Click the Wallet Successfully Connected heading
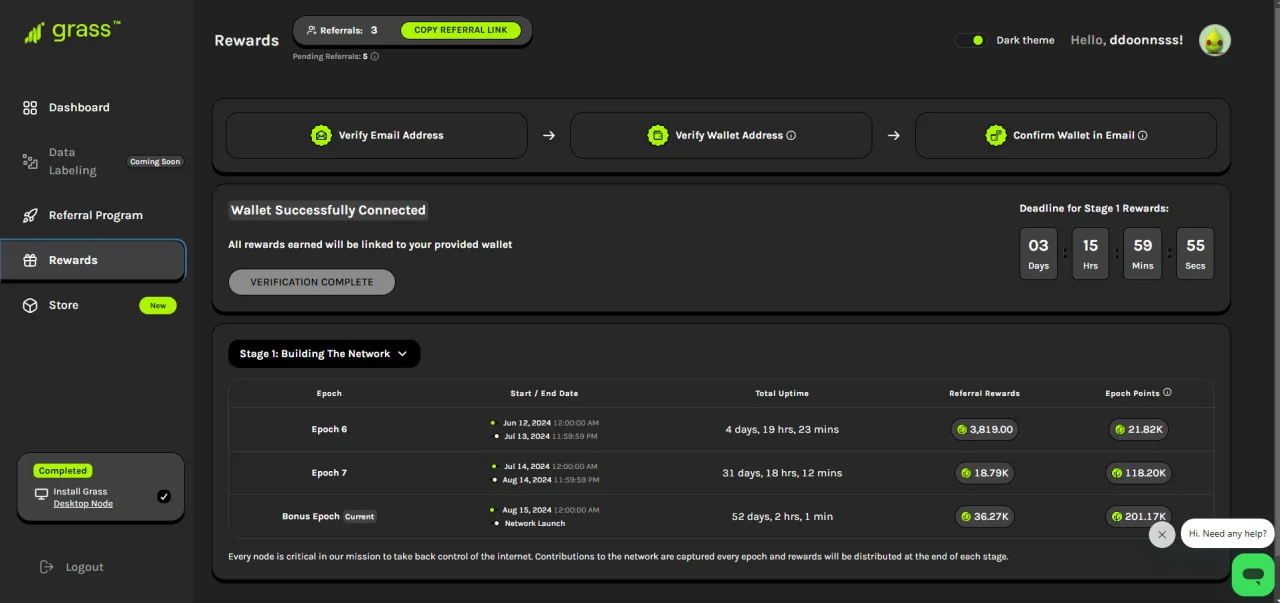This screenshot has width=1280, height=603. [x=328, y=210]
